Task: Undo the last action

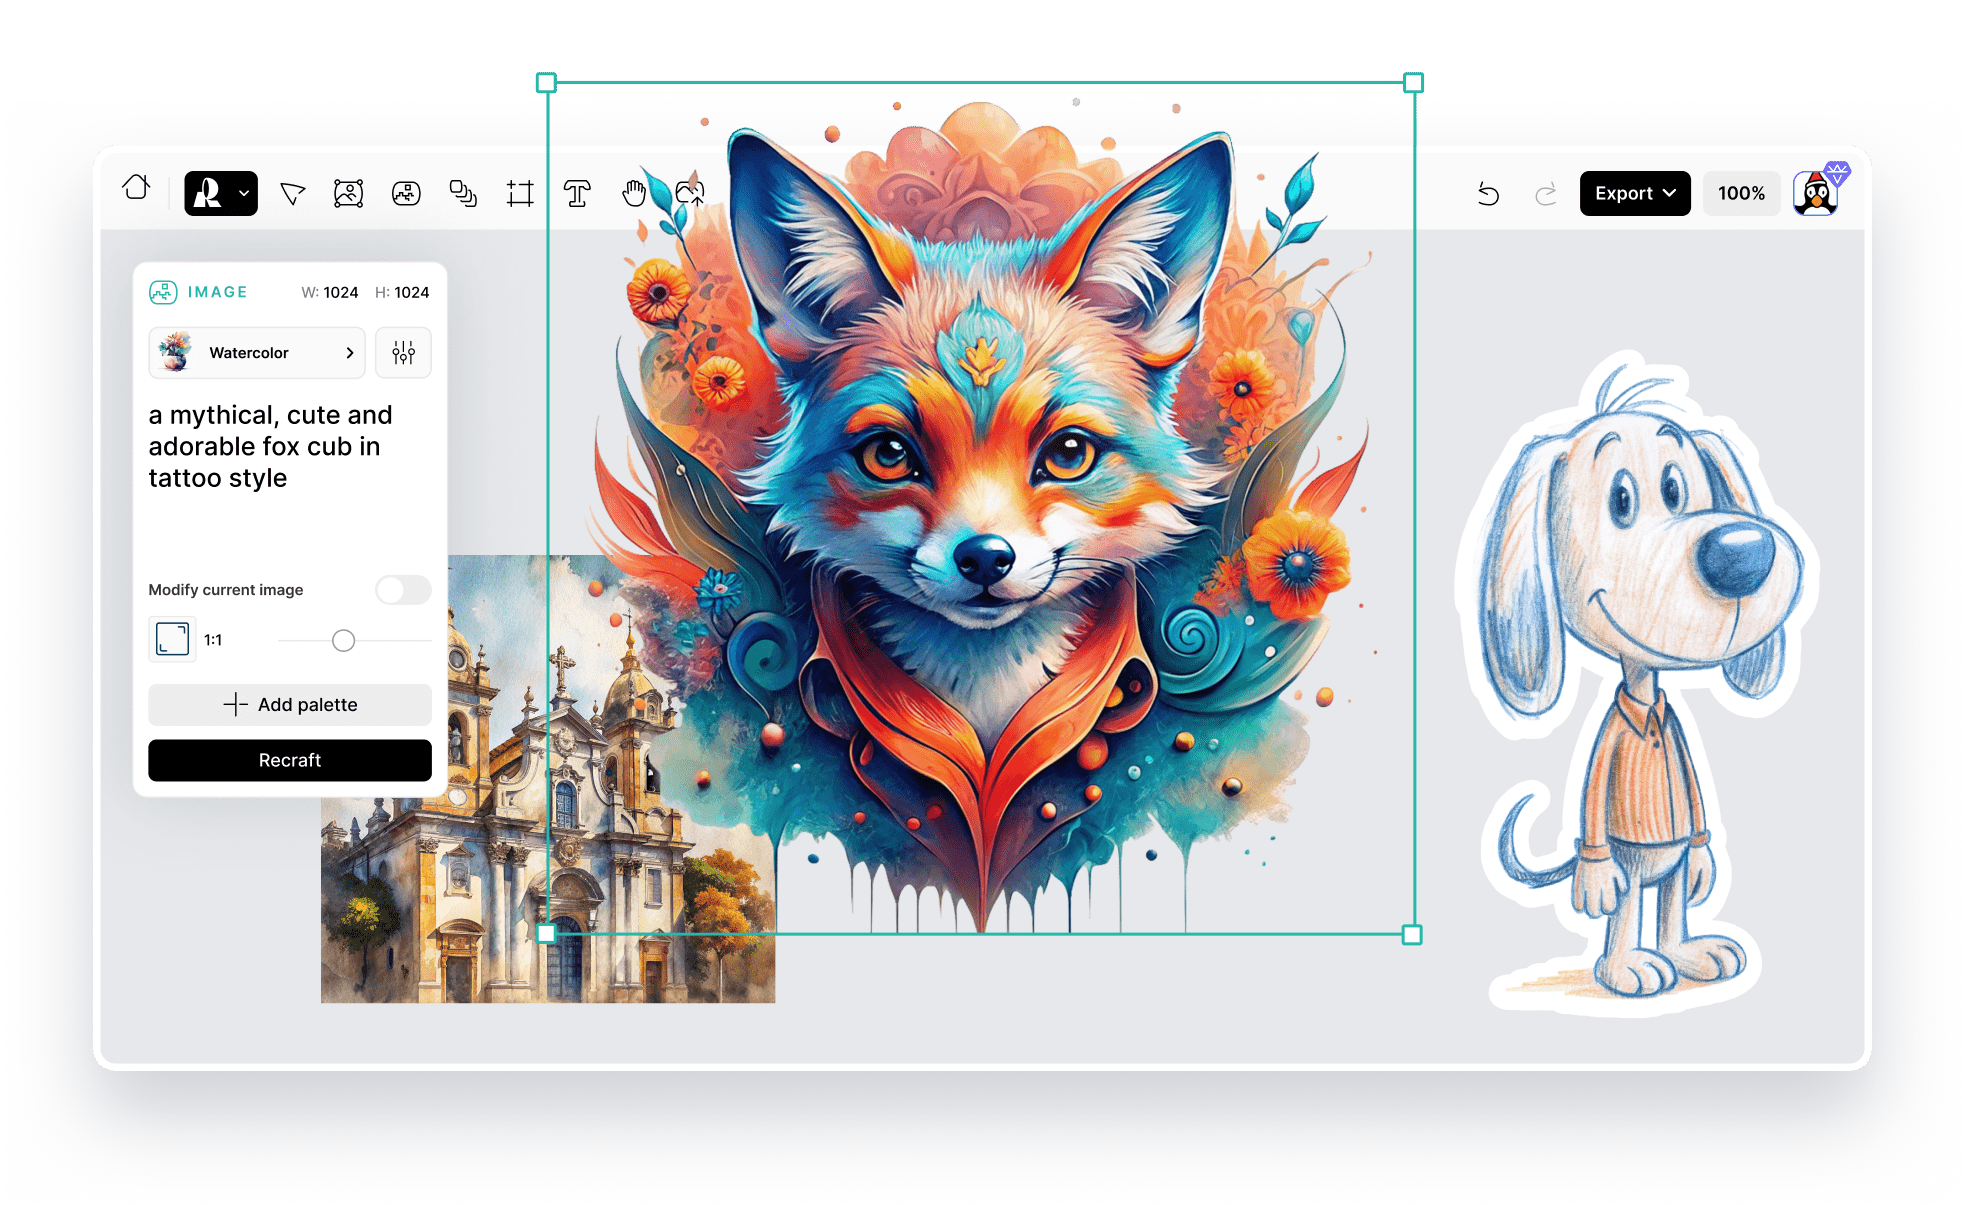Action: 1488,194
